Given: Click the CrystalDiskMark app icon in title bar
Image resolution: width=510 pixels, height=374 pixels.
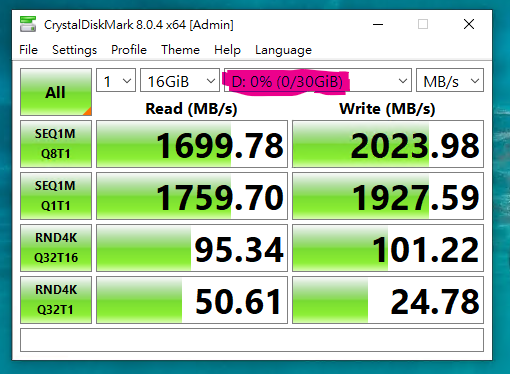Looking at the screenshot, I should click(28, 24).
